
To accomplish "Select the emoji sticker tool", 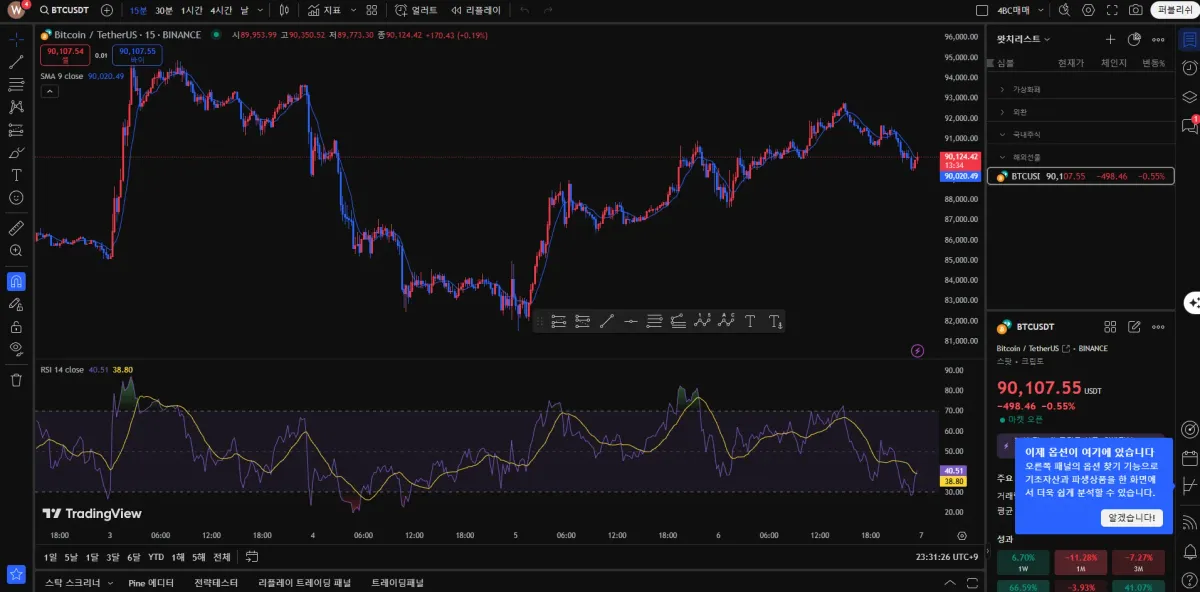I will point(16,198).
